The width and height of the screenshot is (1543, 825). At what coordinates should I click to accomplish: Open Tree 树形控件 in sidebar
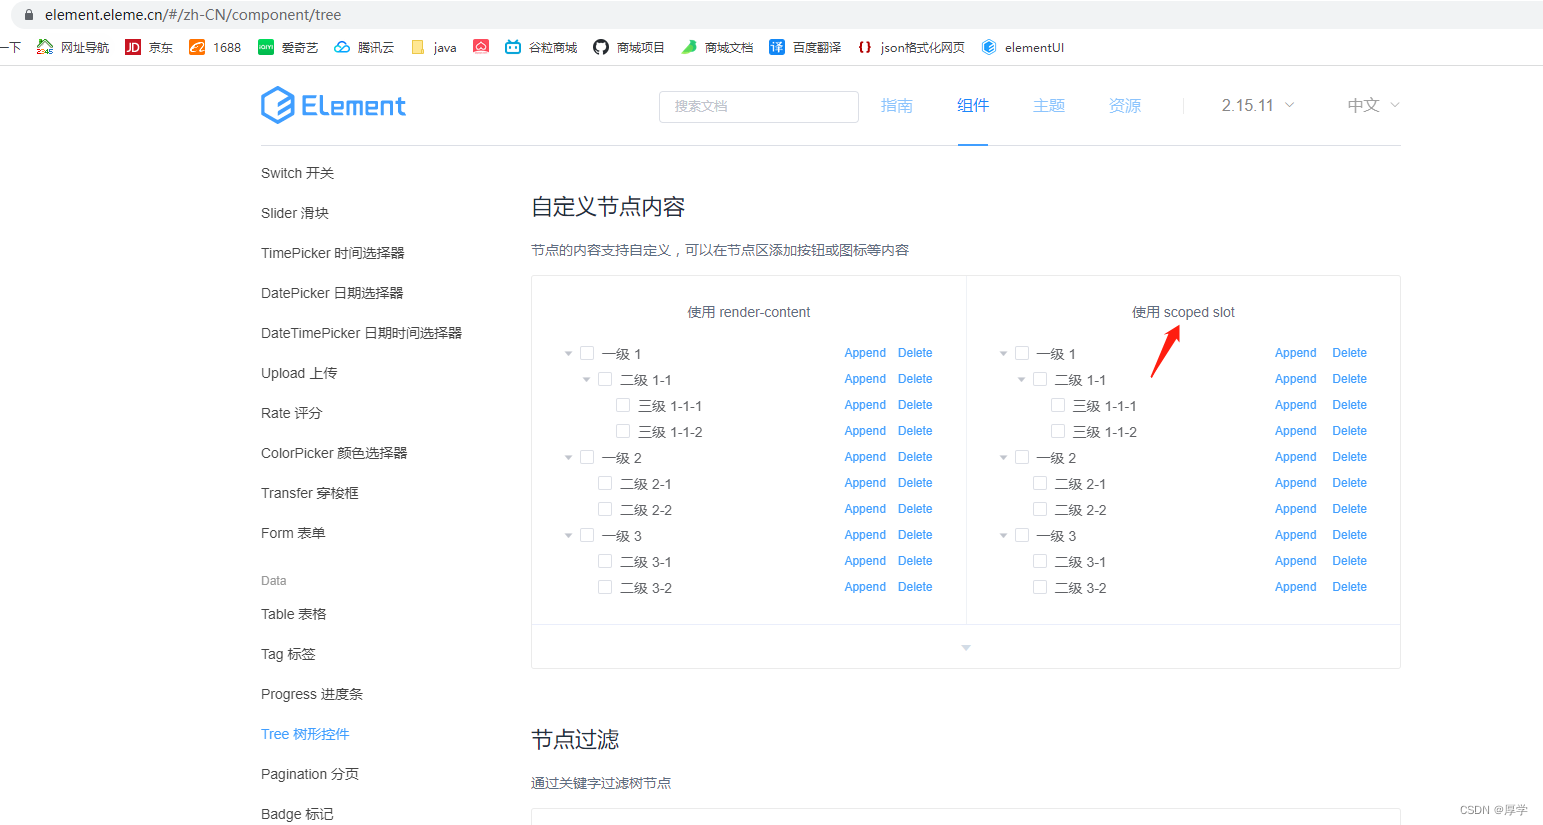pos(305,734)
